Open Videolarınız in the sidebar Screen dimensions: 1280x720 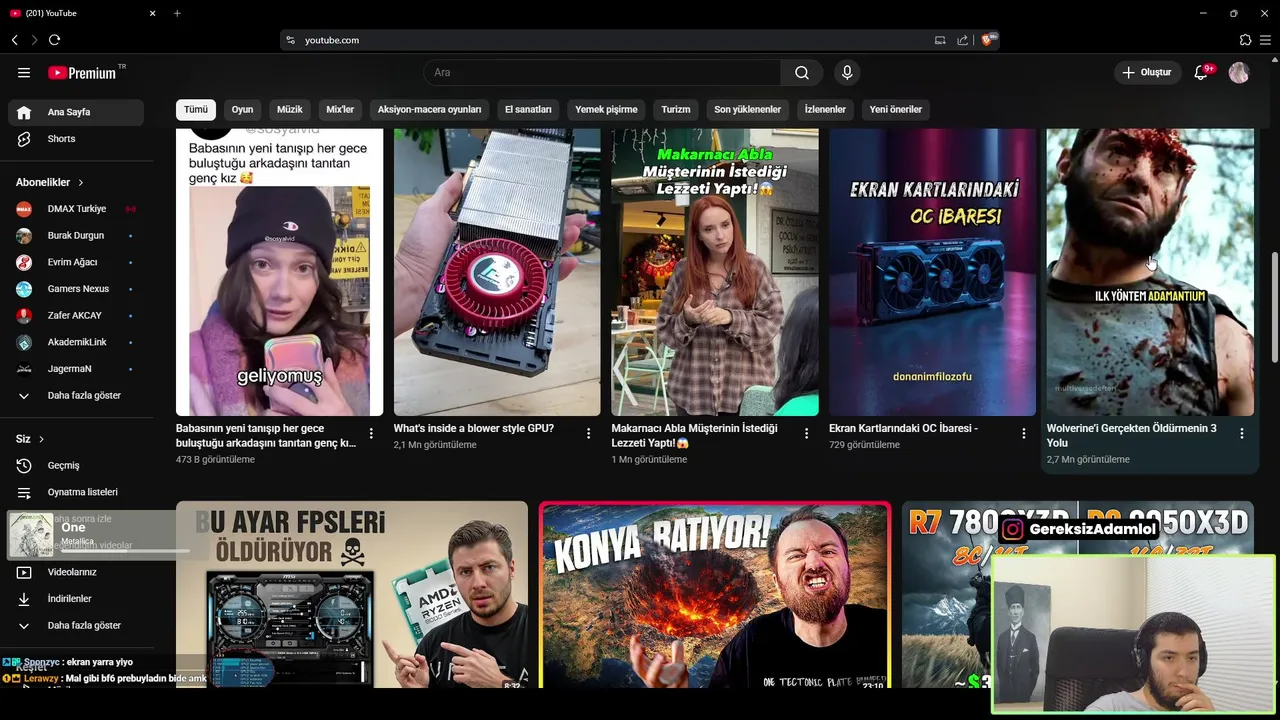pos(76,572)
